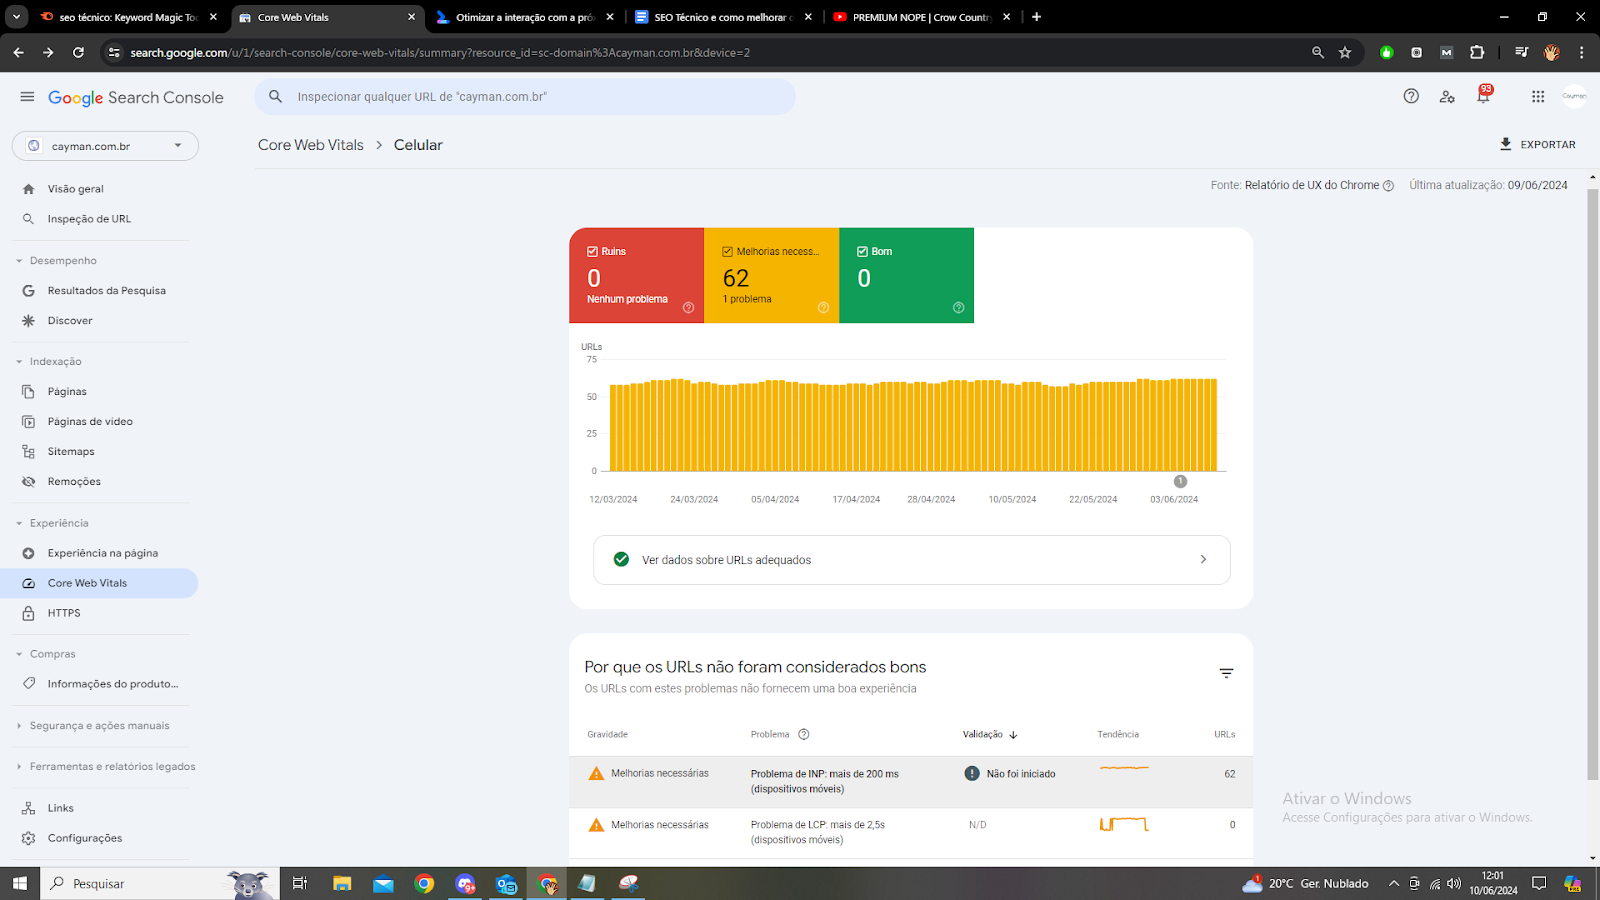Screen dimensions: 1600x900
Task: Click the zoom magnifier in address bar
Action: point(1318,53)
